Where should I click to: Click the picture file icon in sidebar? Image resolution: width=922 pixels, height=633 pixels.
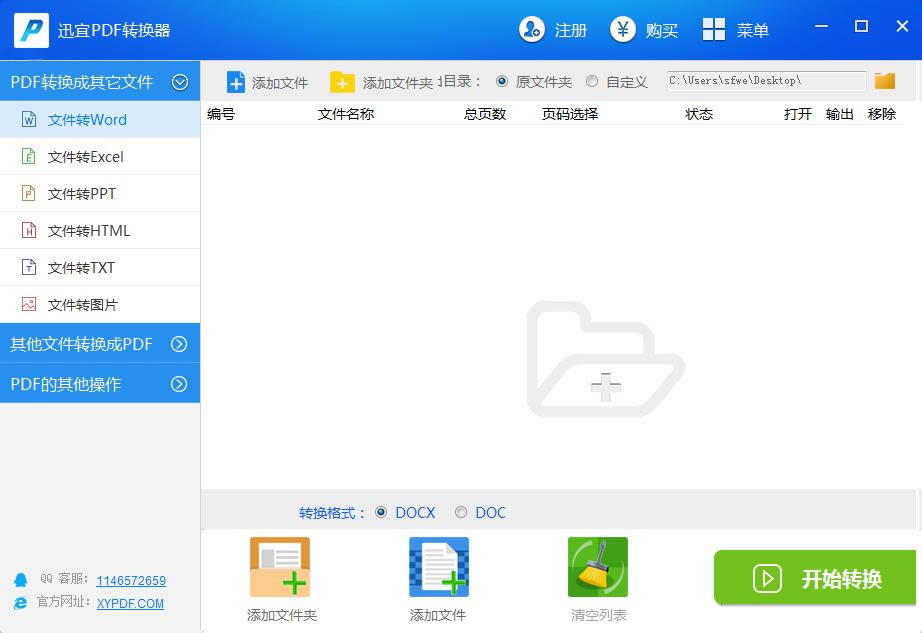tap(29, 304)
